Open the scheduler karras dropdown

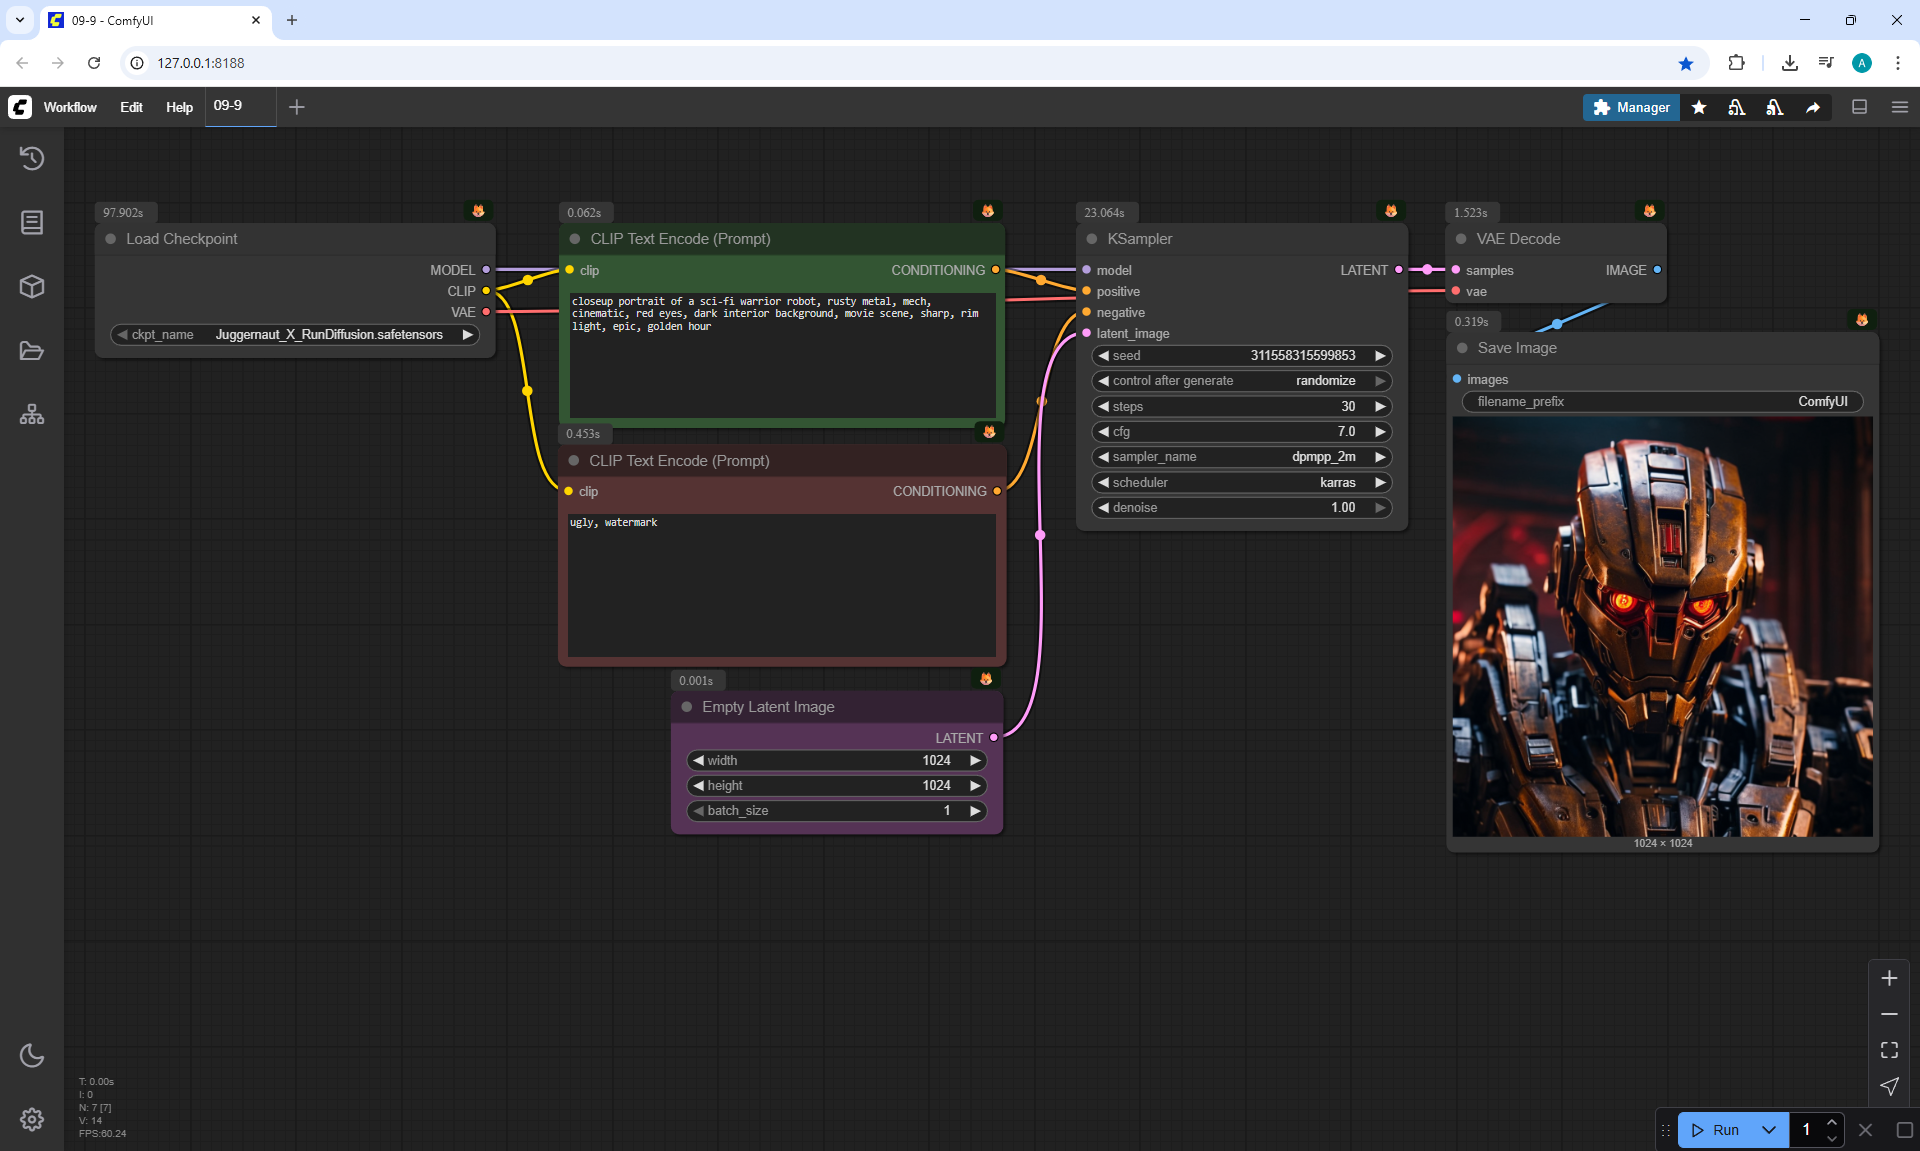[1241, 482]
